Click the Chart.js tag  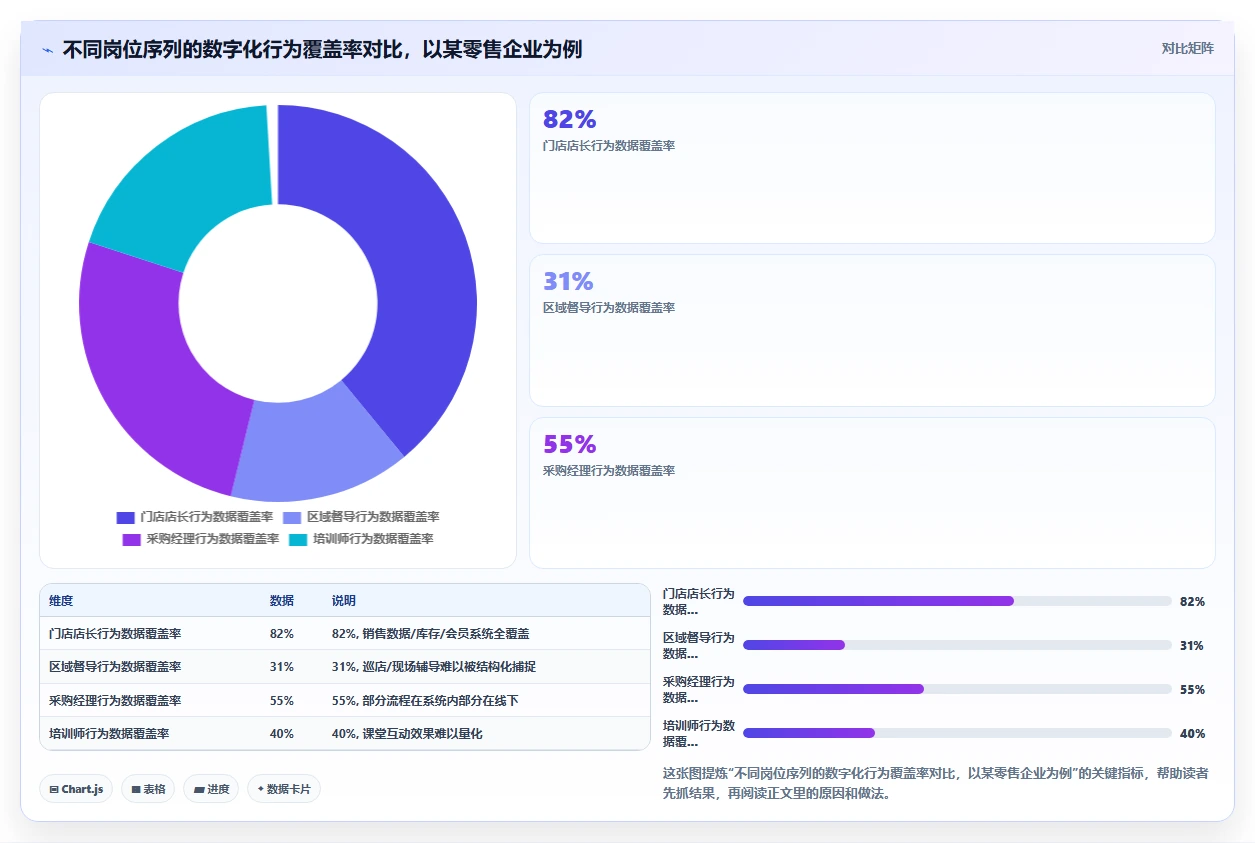coord(77,789)
